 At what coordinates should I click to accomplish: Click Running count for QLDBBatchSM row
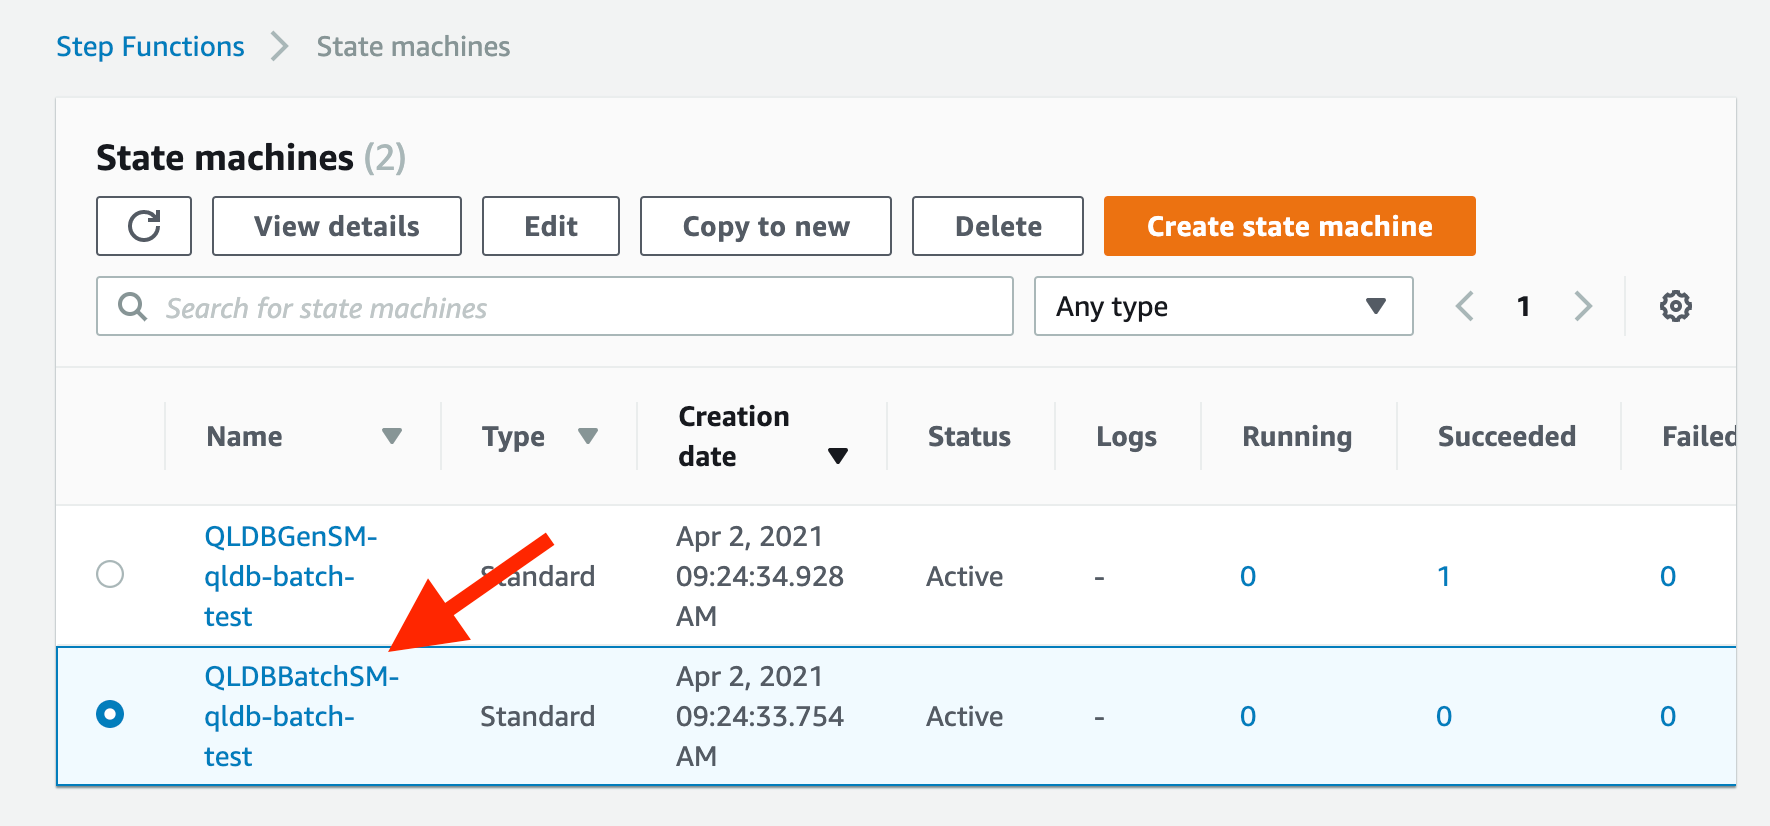(x=1248, y=716)
